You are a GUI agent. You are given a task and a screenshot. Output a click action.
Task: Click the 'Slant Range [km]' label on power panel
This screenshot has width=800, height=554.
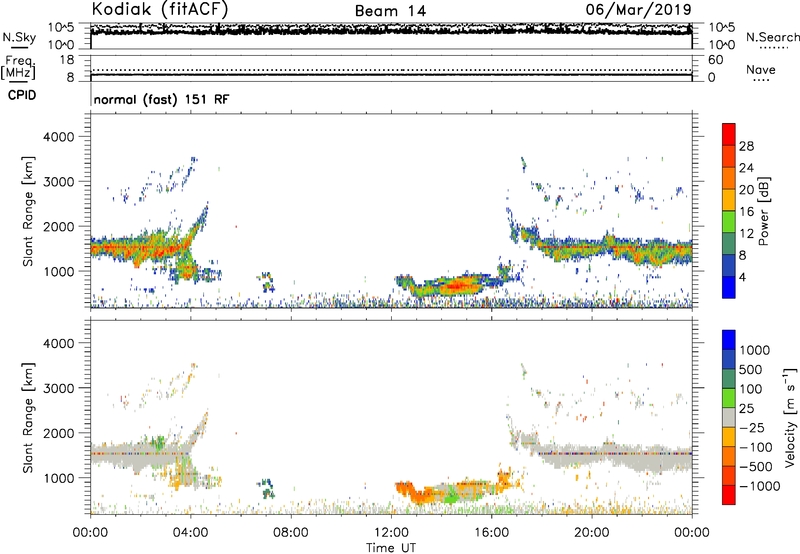28,211
